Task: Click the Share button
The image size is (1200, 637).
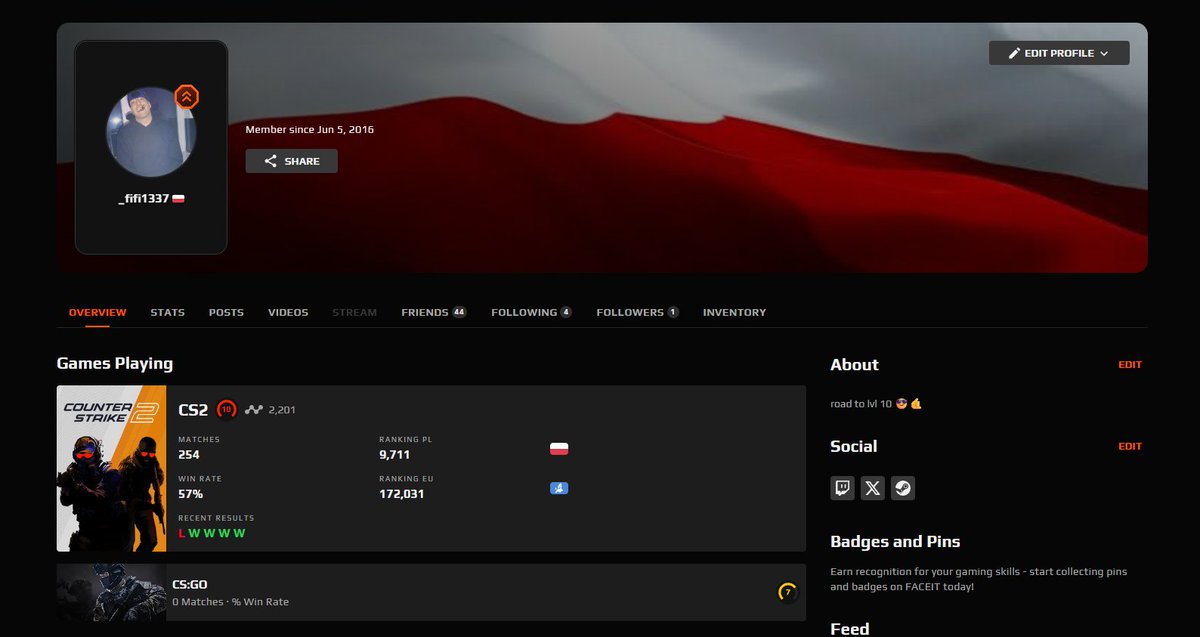Action: coord(292,161)
